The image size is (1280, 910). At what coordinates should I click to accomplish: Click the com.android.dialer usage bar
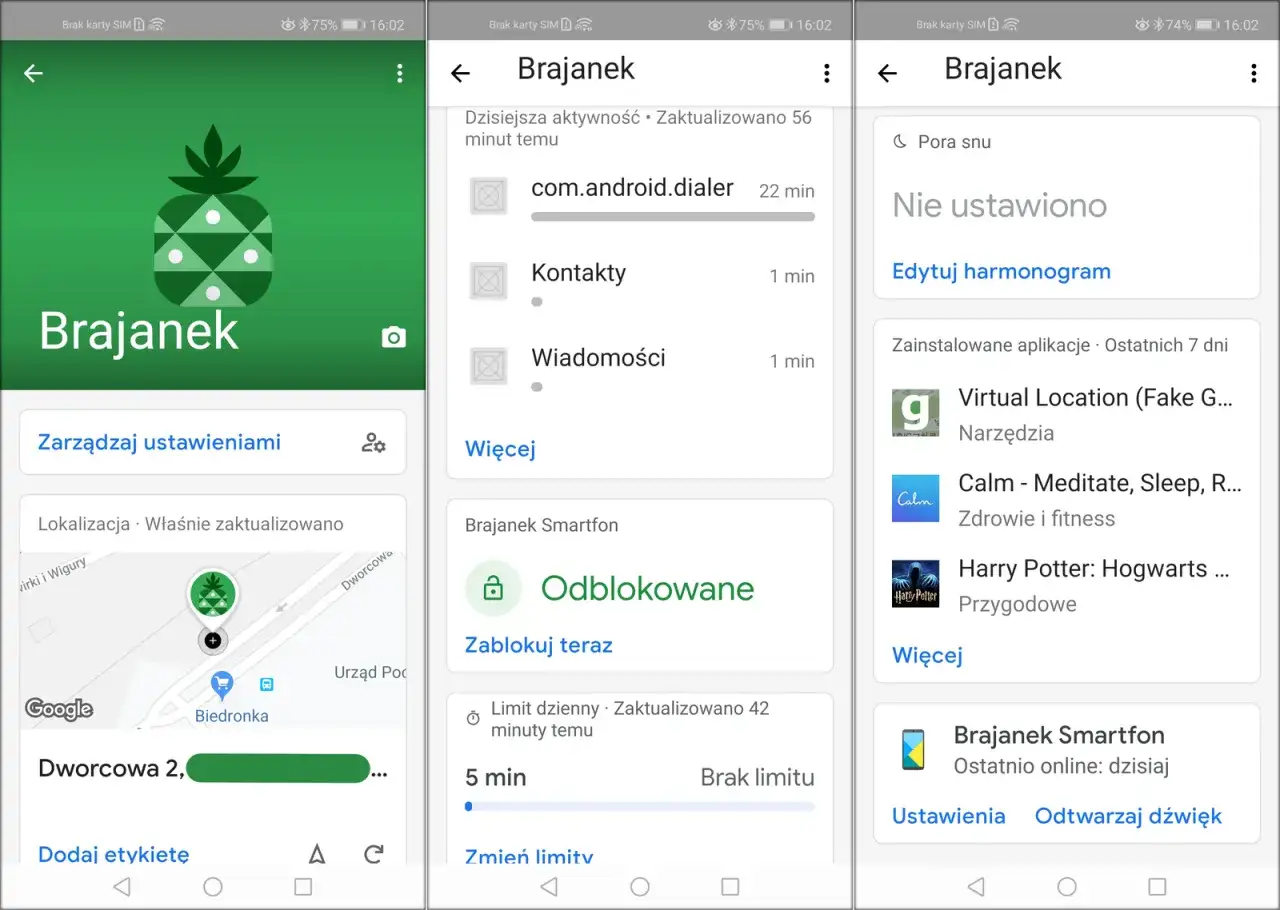673,216
